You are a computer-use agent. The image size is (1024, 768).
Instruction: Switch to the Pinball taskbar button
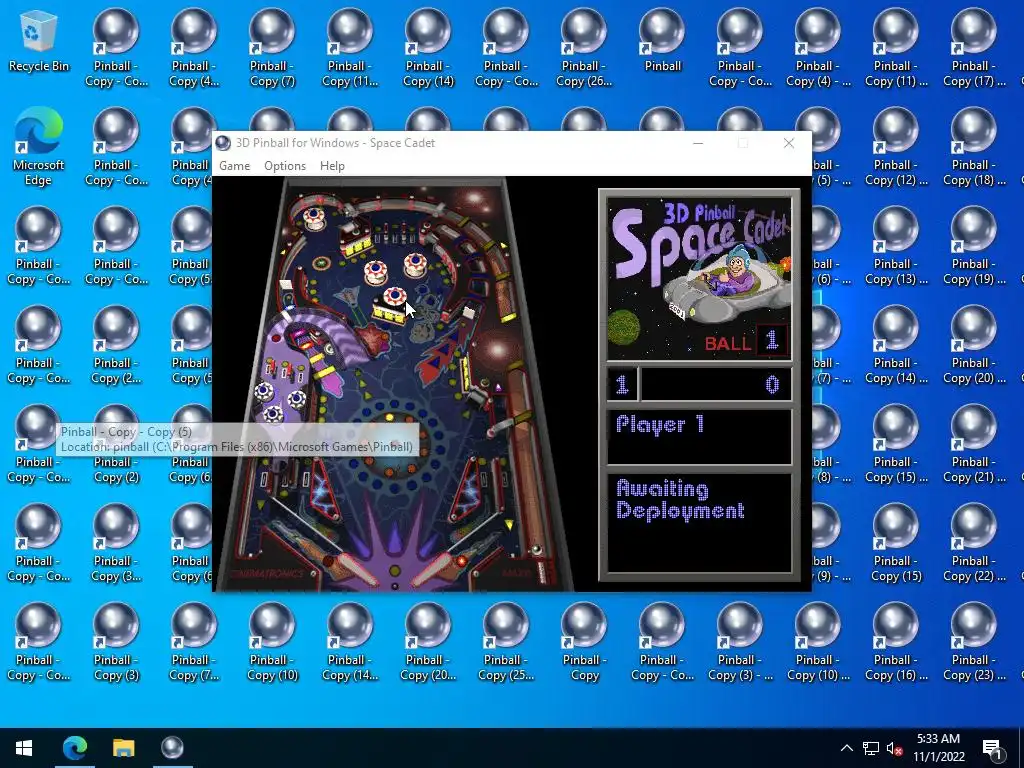[x=172, y=748]
